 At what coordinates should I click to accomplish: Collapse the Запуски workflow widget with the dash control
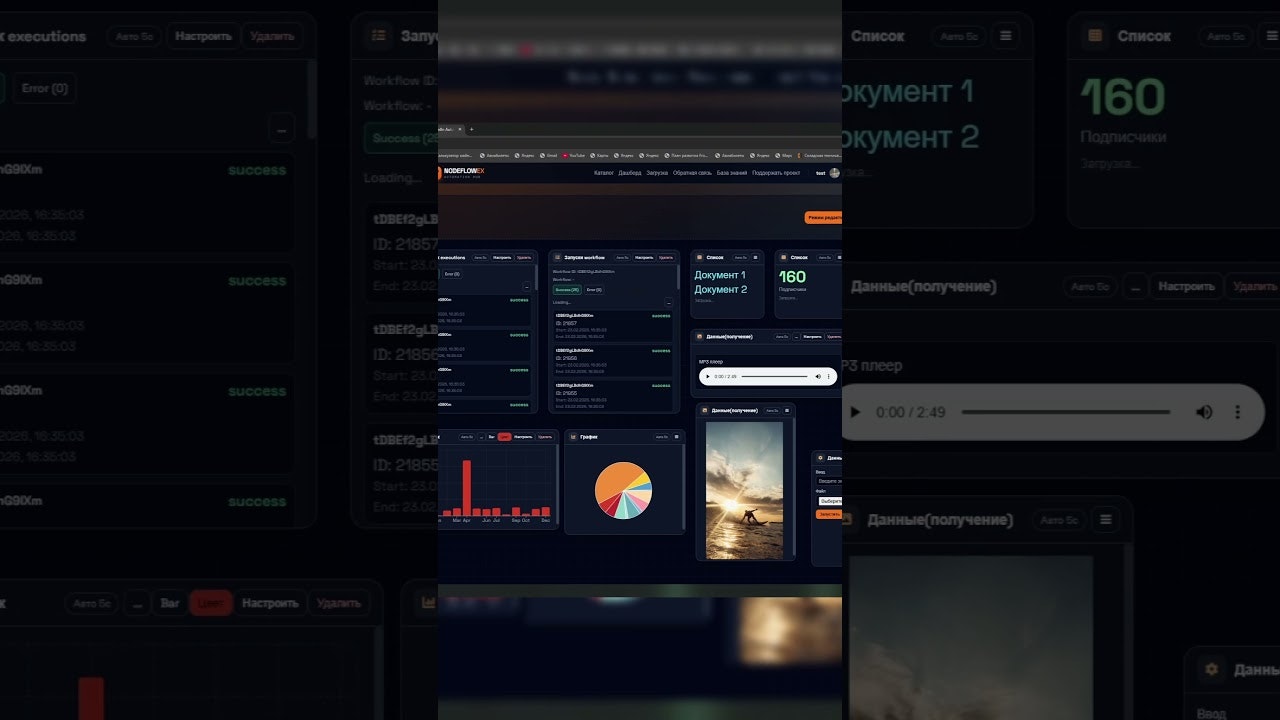pos(666,302)
